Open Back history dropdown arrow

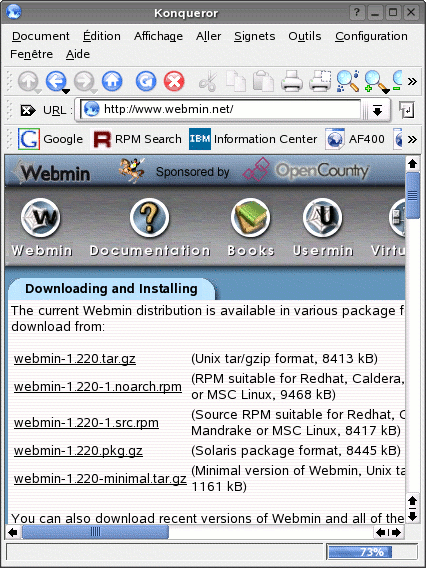click(66, 91)
